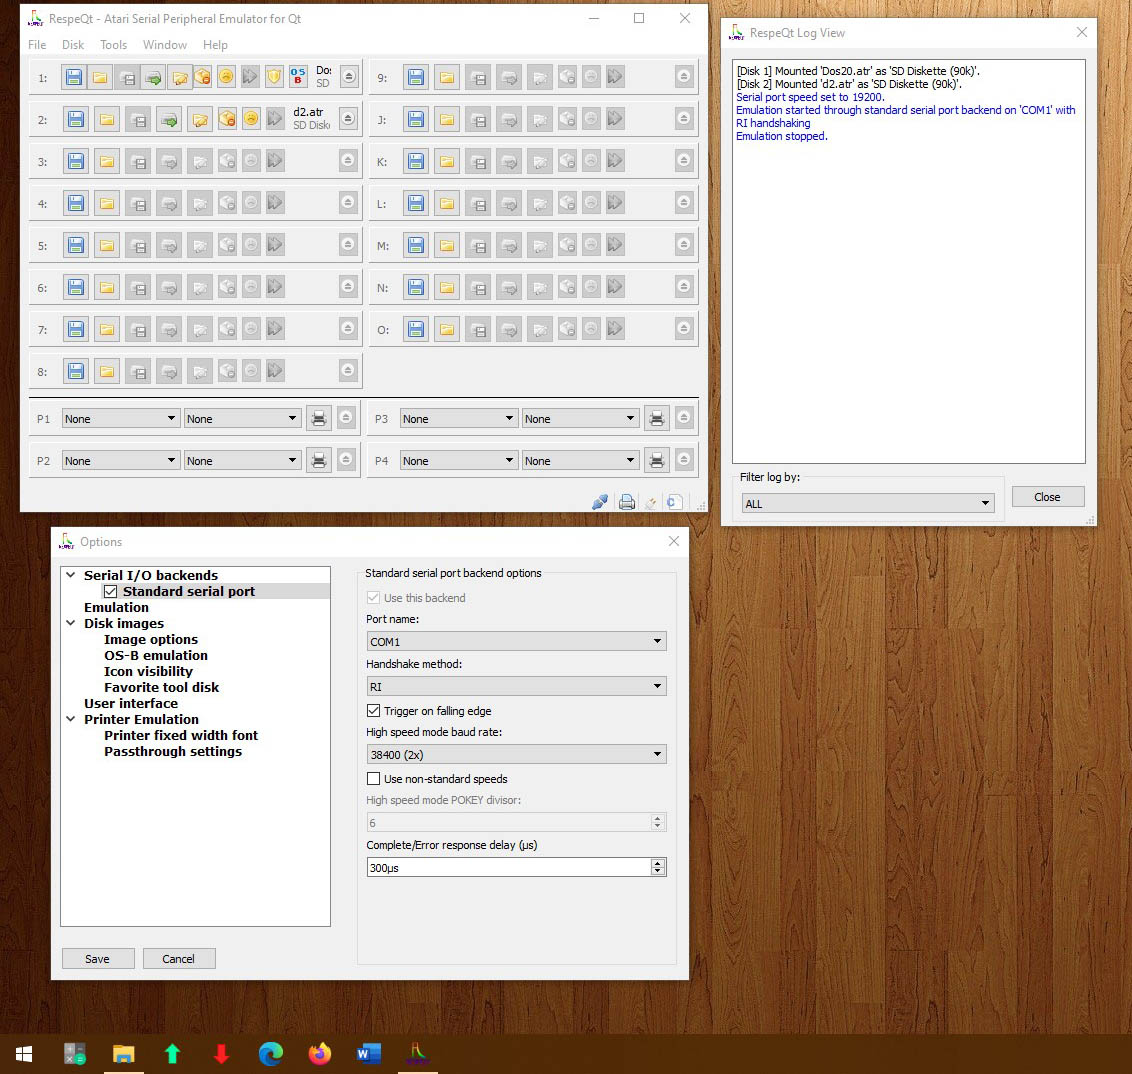The width and height of the screenshot is (1132, 1074).
Task: Click the printer icon for P1
Action: (x=319, y=419)
